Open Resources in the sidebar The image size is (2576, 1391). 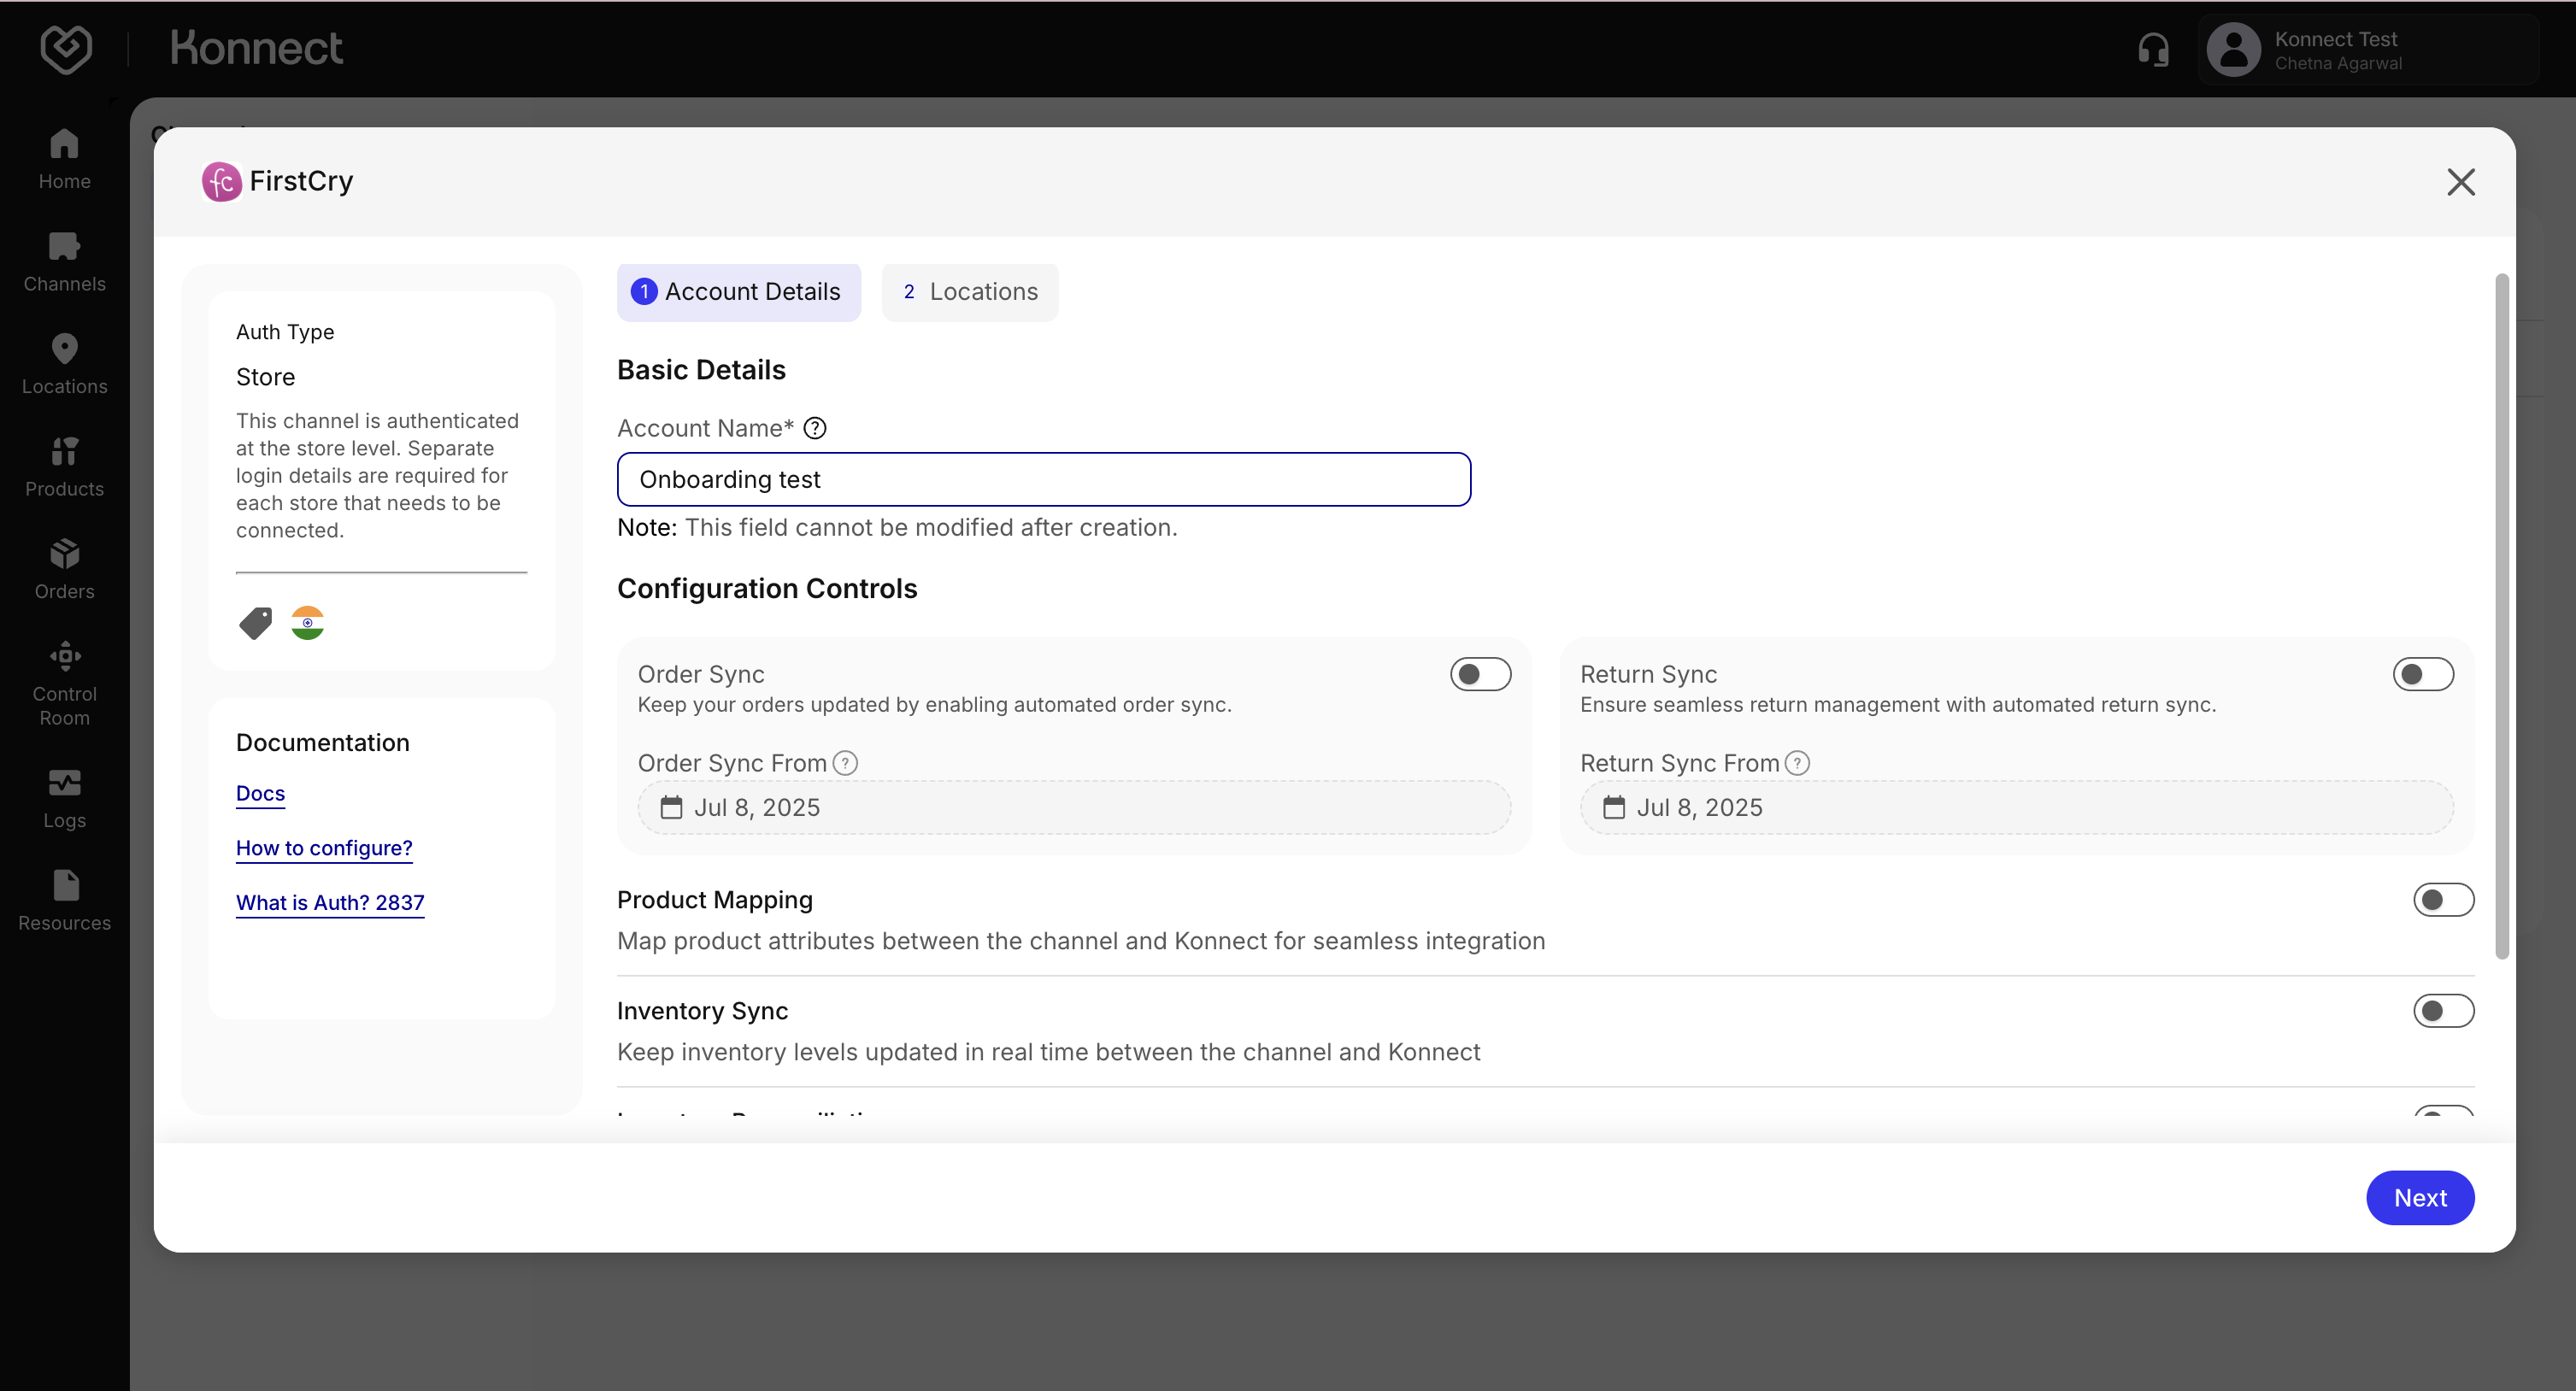pyautogui.click(x=64, y=901)
